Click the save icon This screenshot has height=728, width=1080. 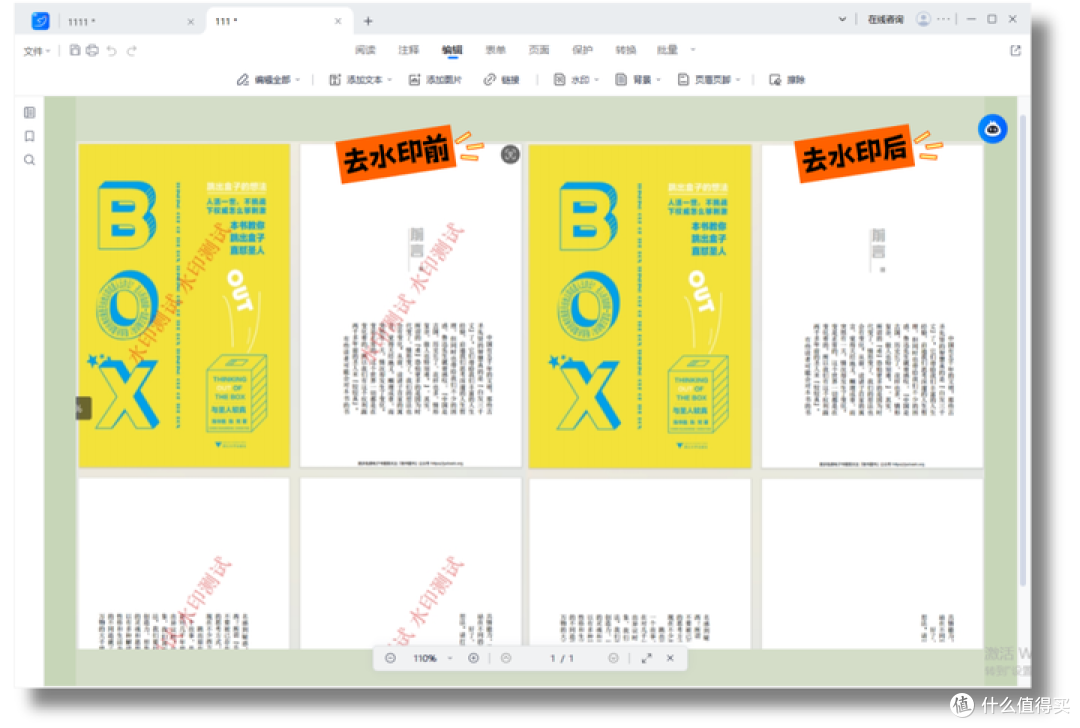pyautogui.click(x=75, y=50)
